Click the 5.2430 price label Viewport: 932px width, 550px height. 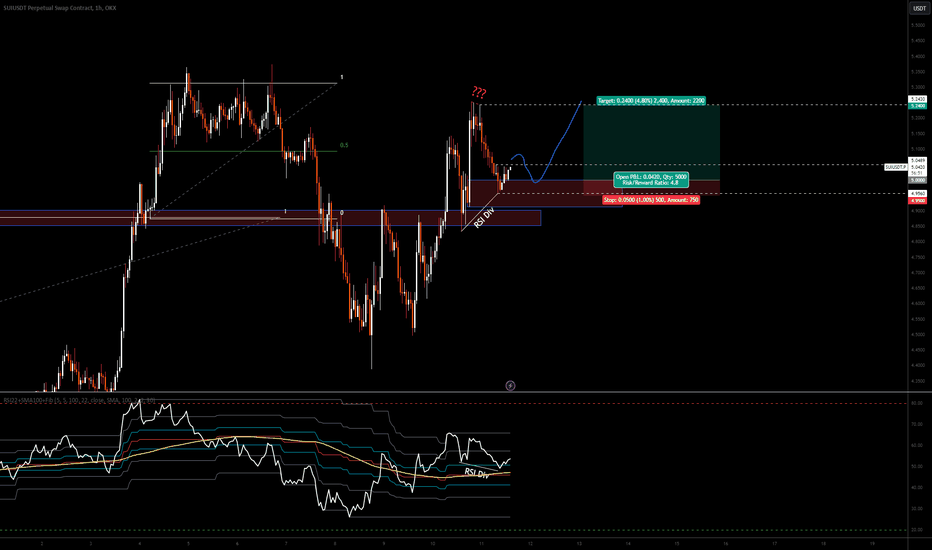pos(917,99)
